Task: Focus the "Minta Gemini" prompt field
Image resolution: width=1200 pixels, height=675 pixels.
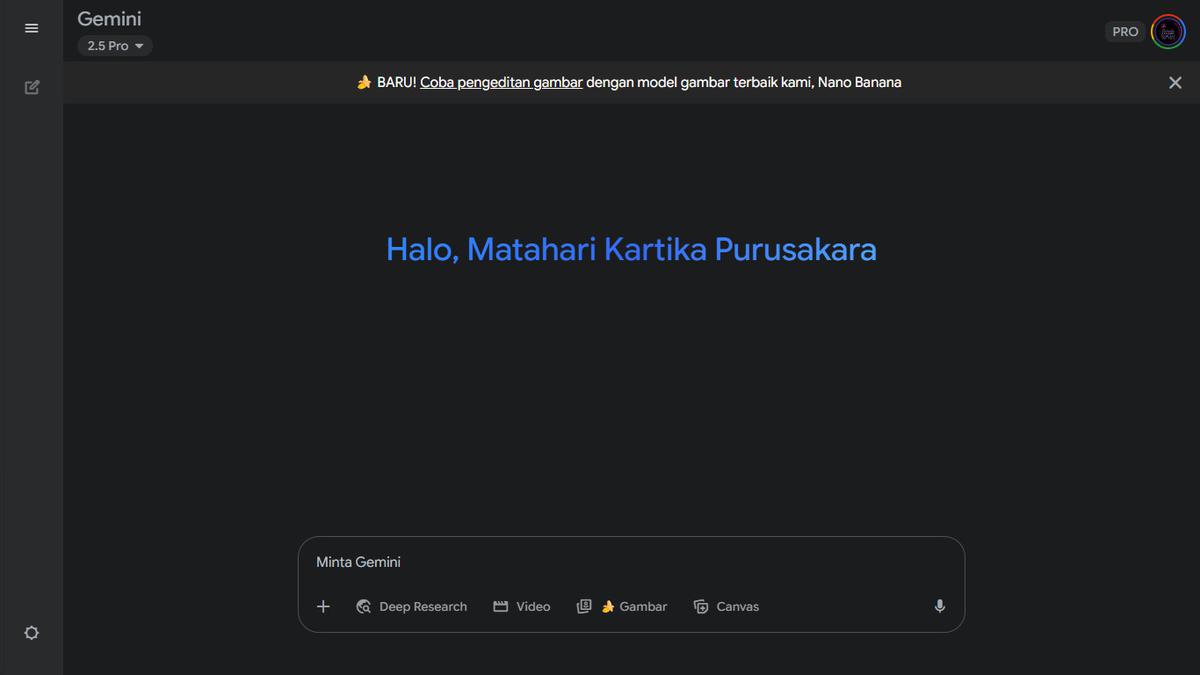Action: tap(630, 562)
